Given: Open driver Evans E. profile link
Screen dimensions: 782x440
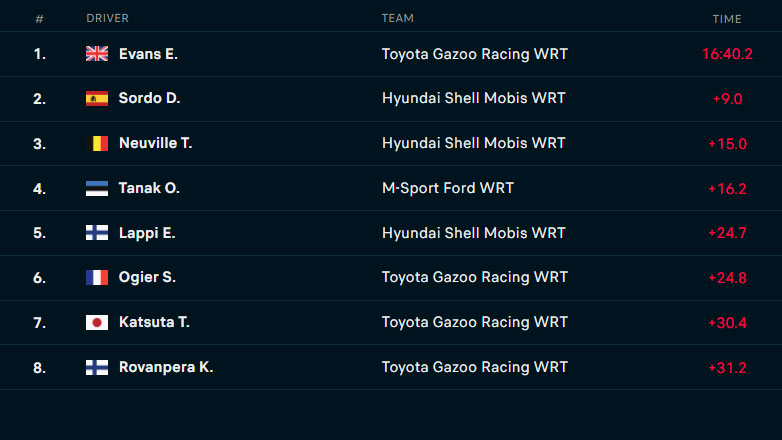Looking at the screenshot, I should tap(148, 54).
